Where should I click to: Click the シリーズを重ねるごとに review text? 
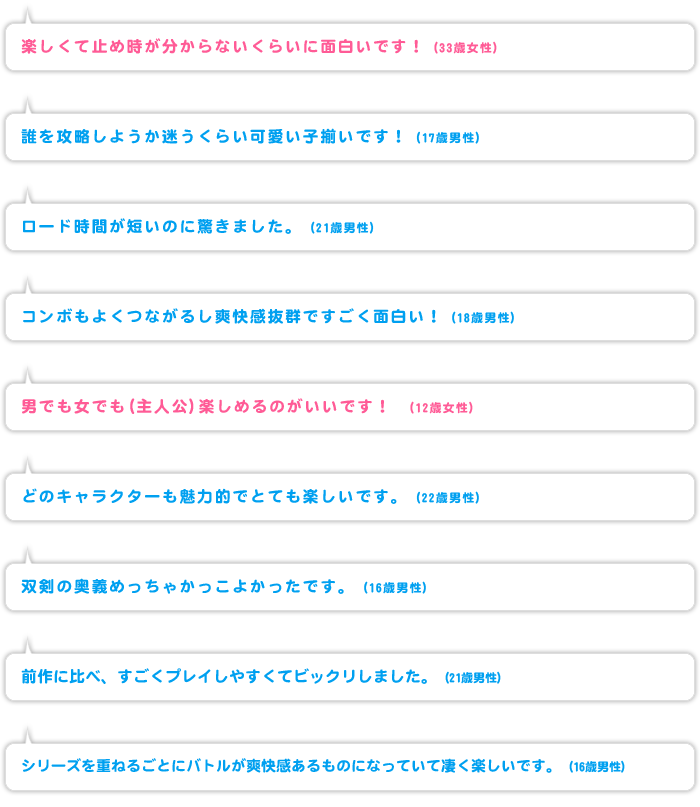point(288,766)
